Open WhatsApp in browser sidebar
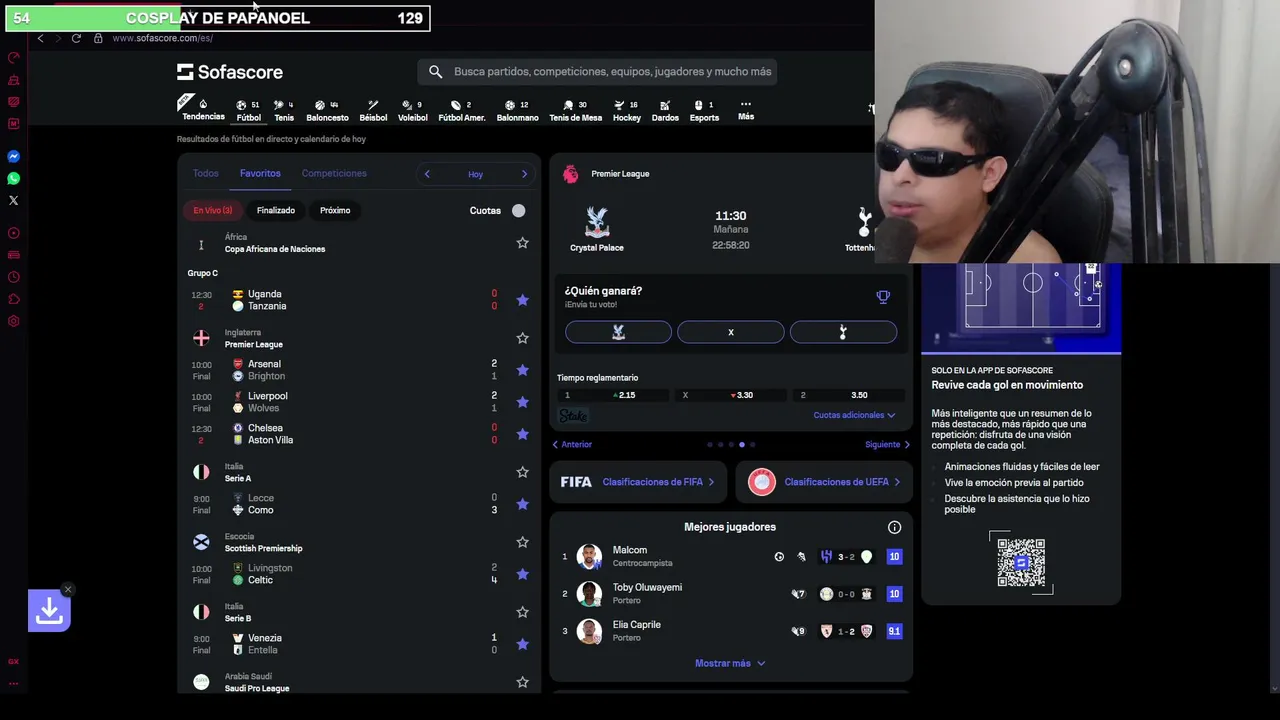 coord(14,178)
